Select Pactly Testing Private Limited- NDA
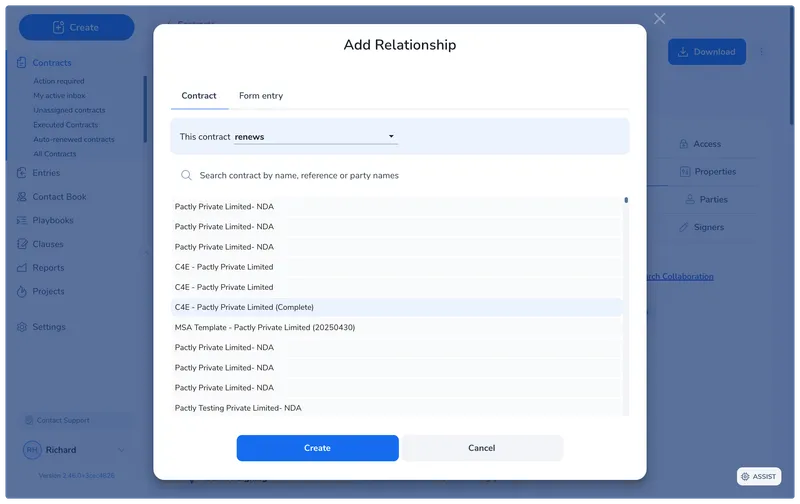The image size is (800, 504). (x=396, y=408)
